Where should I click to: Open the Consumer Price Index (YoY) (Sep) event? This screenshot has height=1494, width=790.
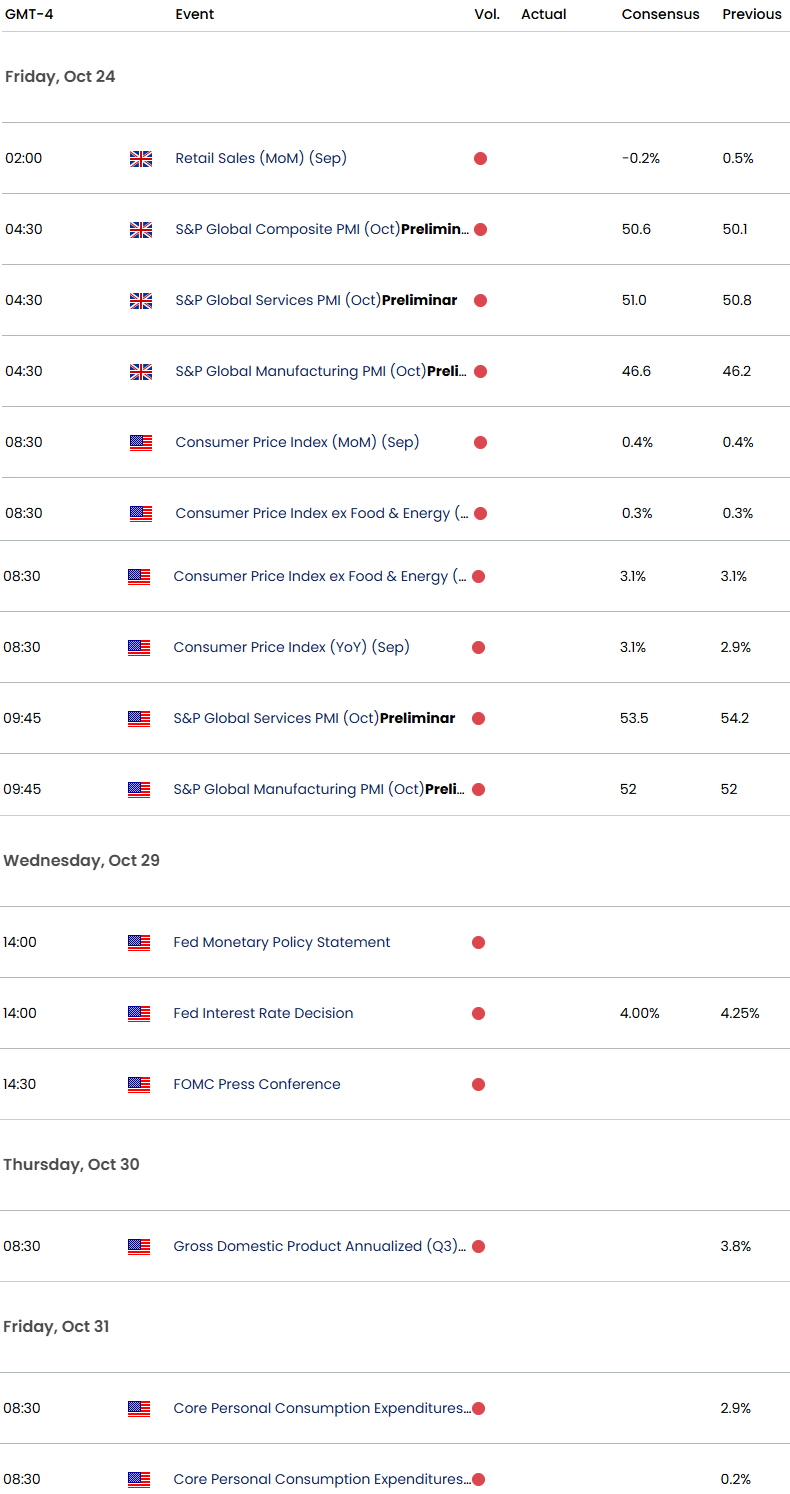(291, 647)
